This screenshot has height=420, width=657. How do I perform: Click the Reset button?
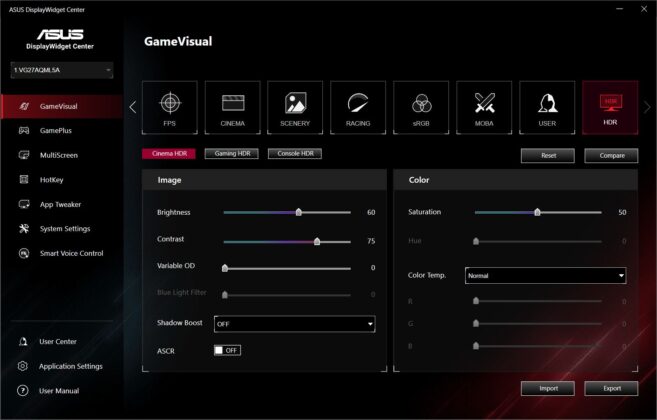(x=548, y=156)
